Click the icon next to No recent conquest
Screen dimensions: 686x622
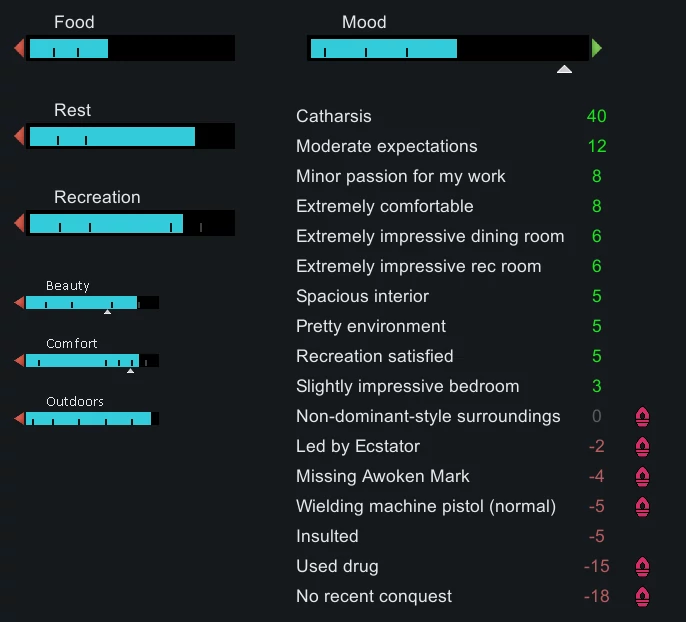click(x=643, y=597)
